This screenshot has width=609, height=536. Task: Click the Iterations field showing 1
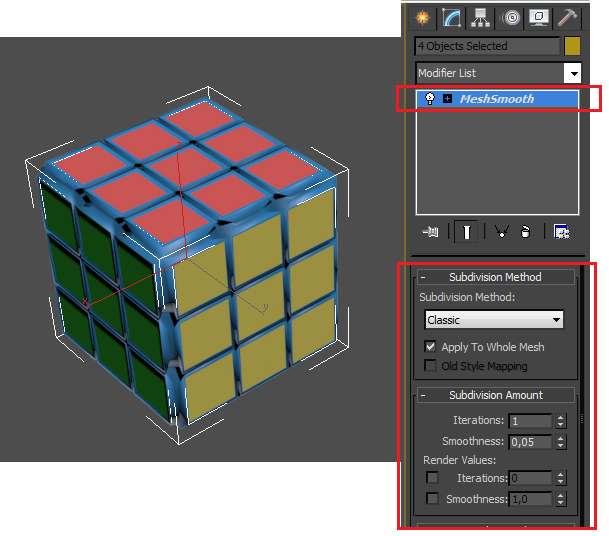530,421
